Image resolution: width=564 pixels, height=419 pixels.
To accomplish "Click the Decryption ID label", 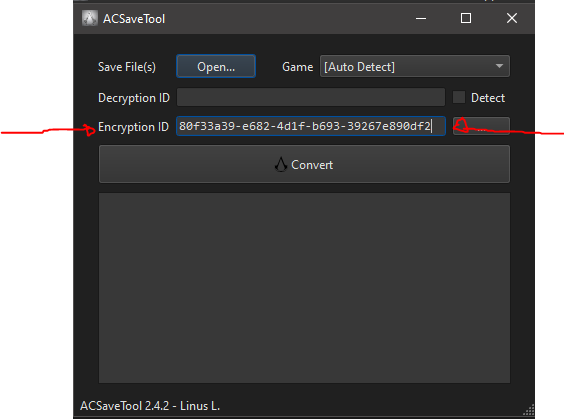I will coord(134,98).
